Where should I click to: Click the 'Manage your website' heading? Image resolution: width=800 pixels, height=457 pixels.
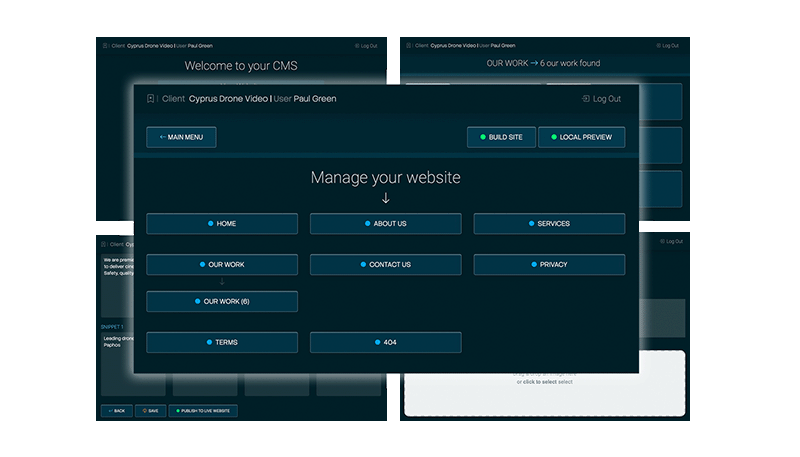(386, 177)
